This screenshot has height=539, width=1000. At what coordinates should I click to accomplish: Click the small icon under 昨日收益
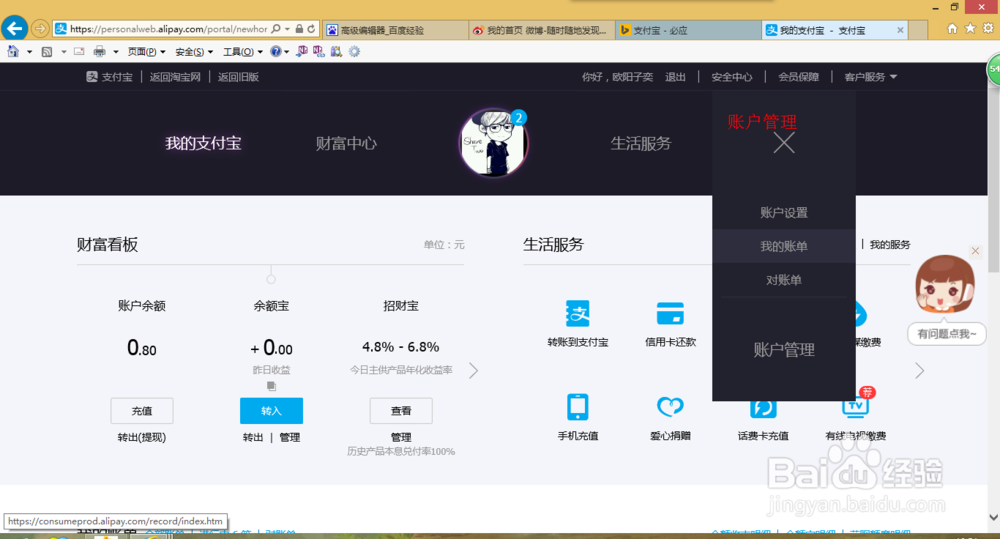pos(271,386)
